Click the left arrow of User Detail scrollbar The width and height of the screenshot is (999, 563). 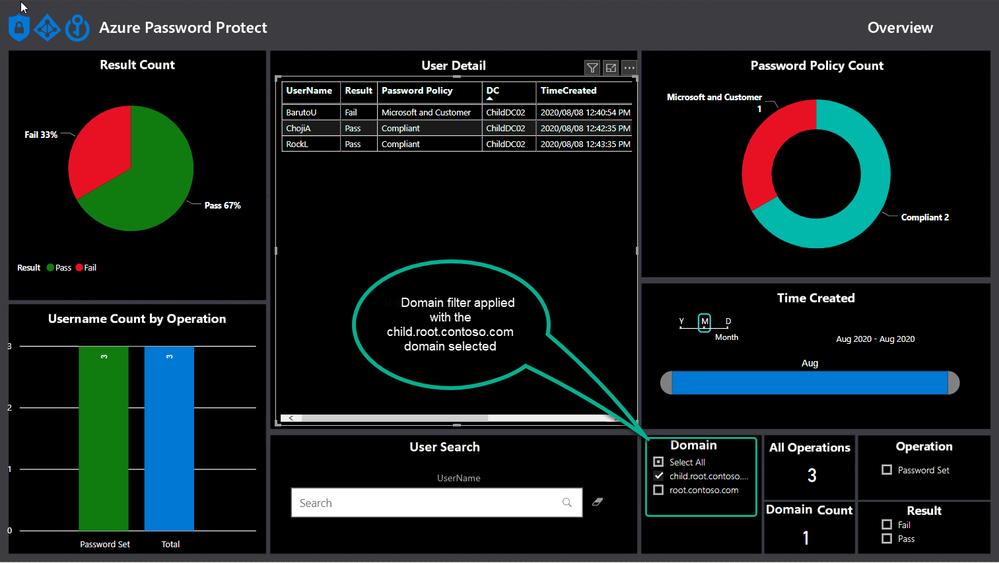coord(291,418)
